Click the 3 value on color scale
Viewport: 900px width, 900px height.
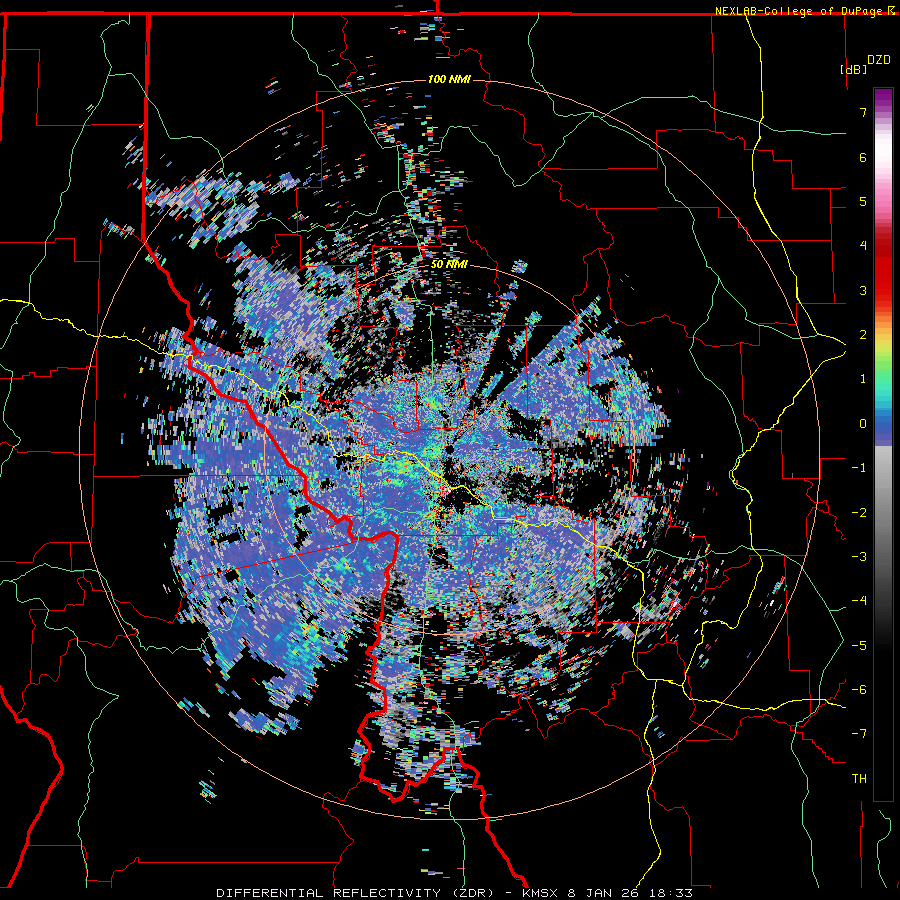863,290
